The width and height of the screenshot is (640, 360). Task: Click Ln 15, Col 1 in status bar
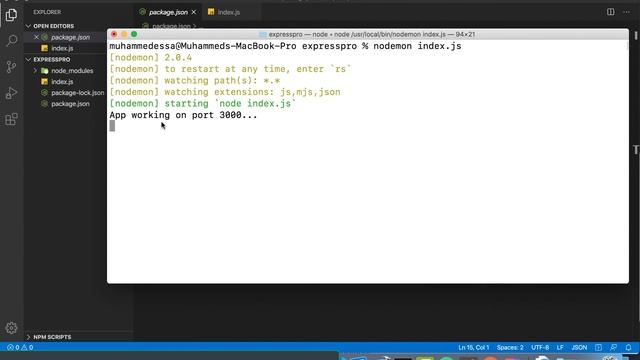473,347
